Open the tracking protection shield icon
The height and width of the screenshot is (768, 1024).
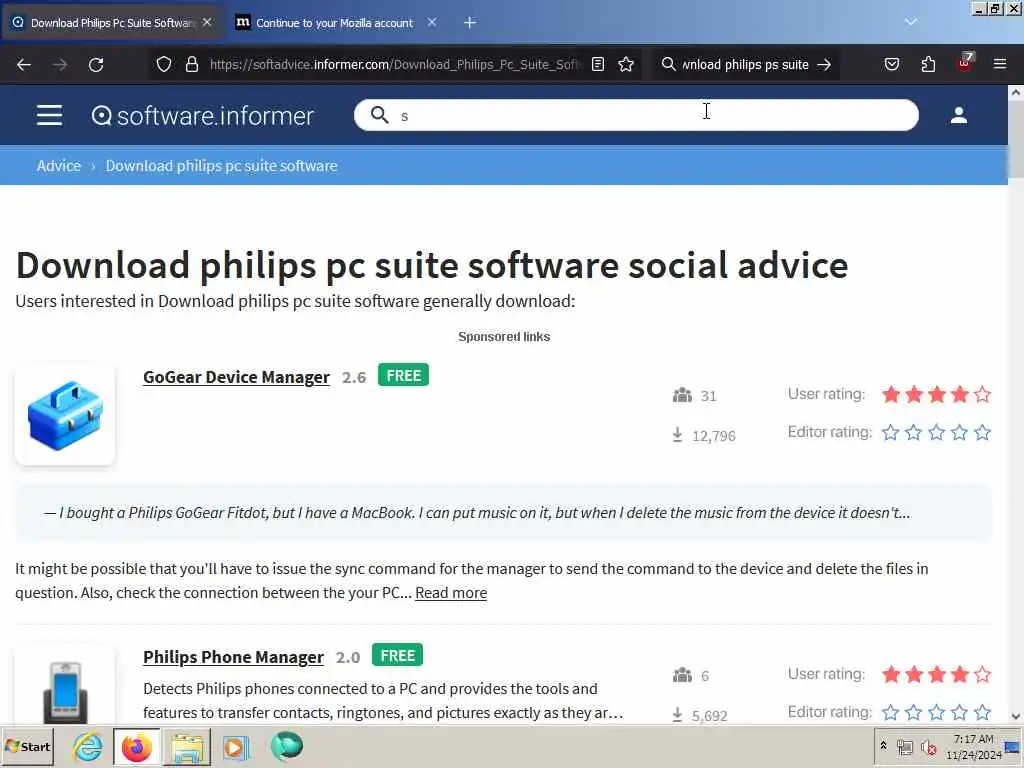(164, 64)
